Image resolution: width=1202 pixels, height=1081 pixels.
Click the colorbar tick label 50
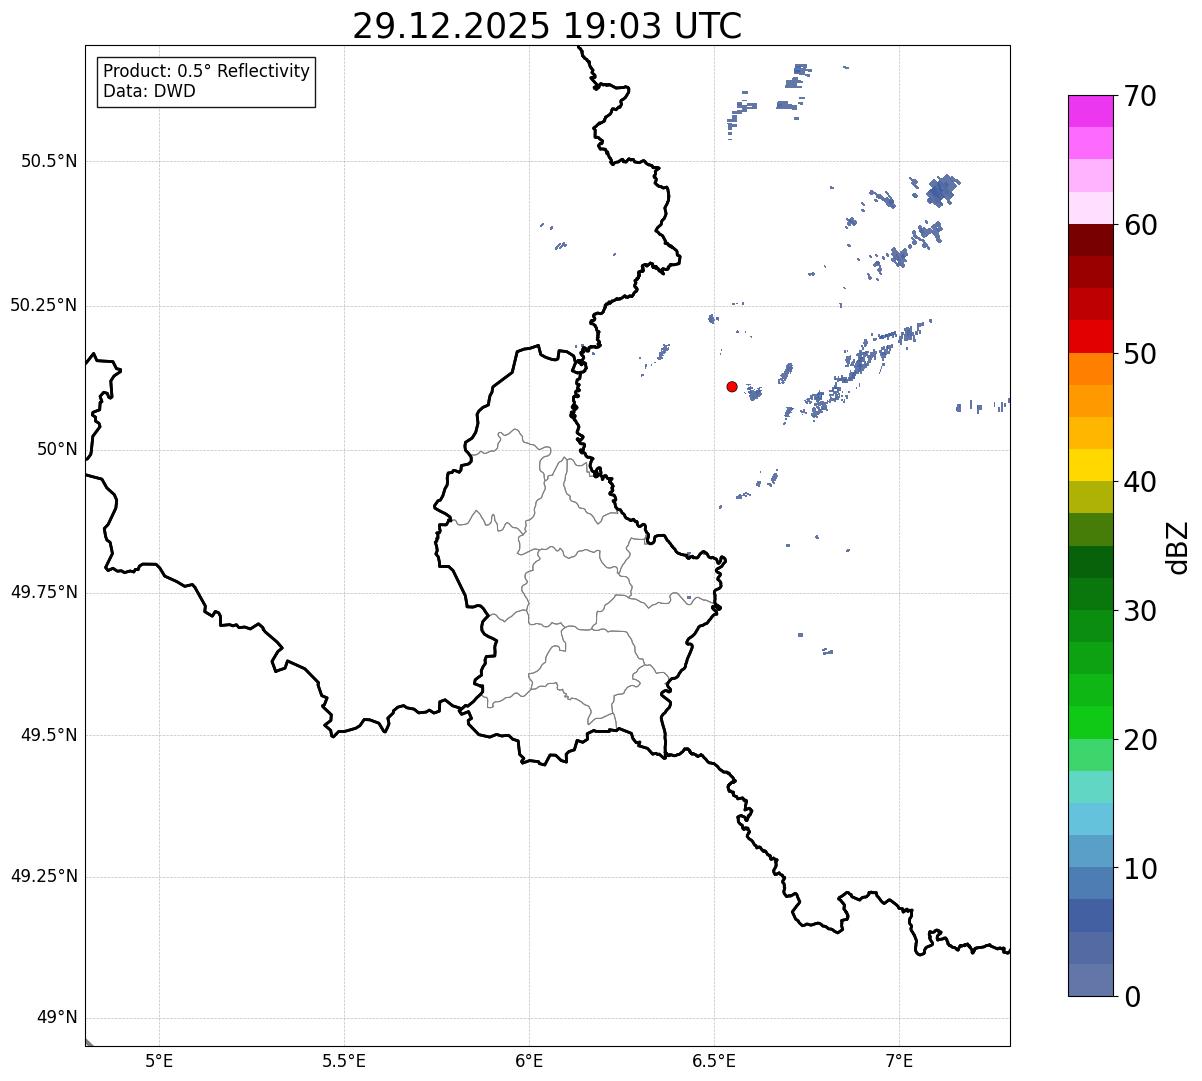[x=1140, y=354]
